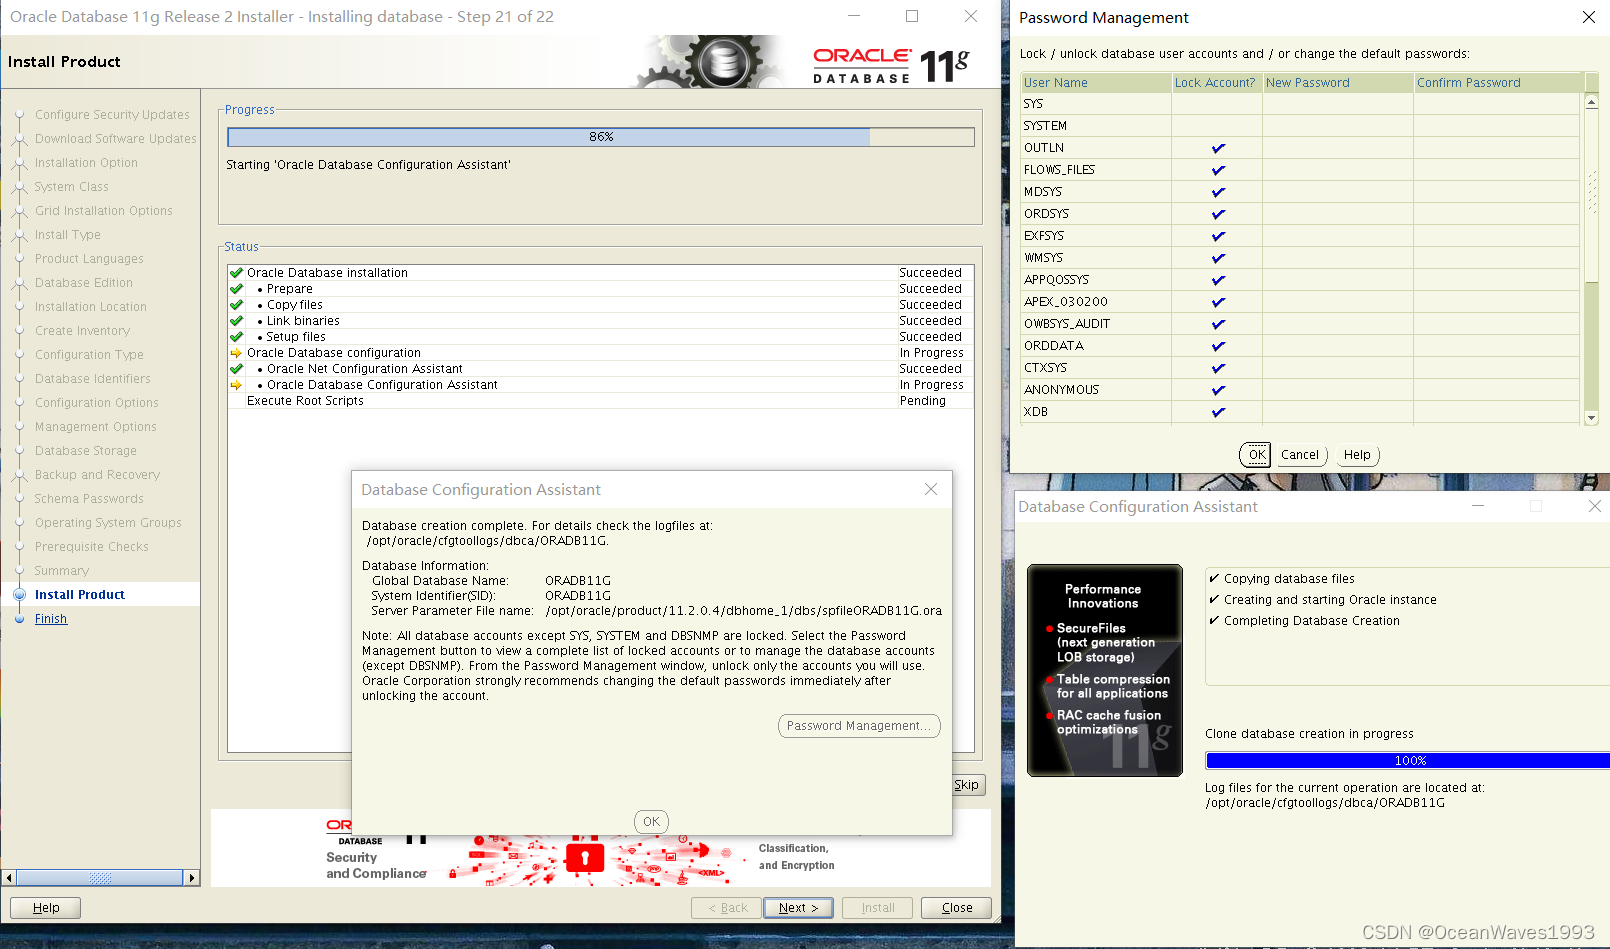Click Confirm Password field for SYSTEM
Viewport: 1610px width, 949px height.
1496,126
